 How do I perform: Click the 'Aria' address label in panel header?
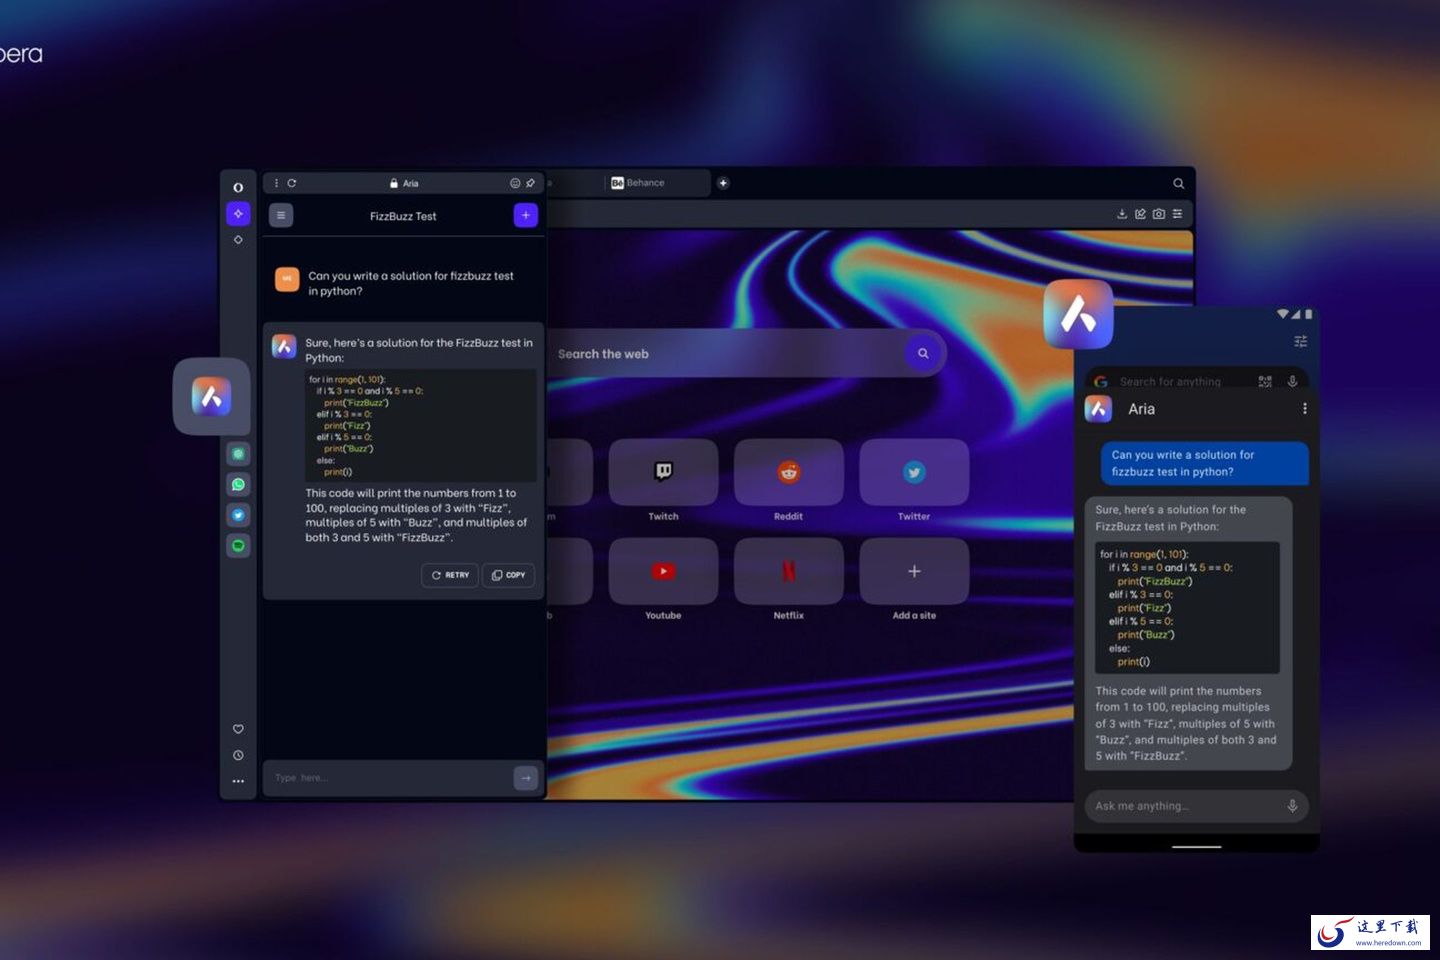coord(404,183)
